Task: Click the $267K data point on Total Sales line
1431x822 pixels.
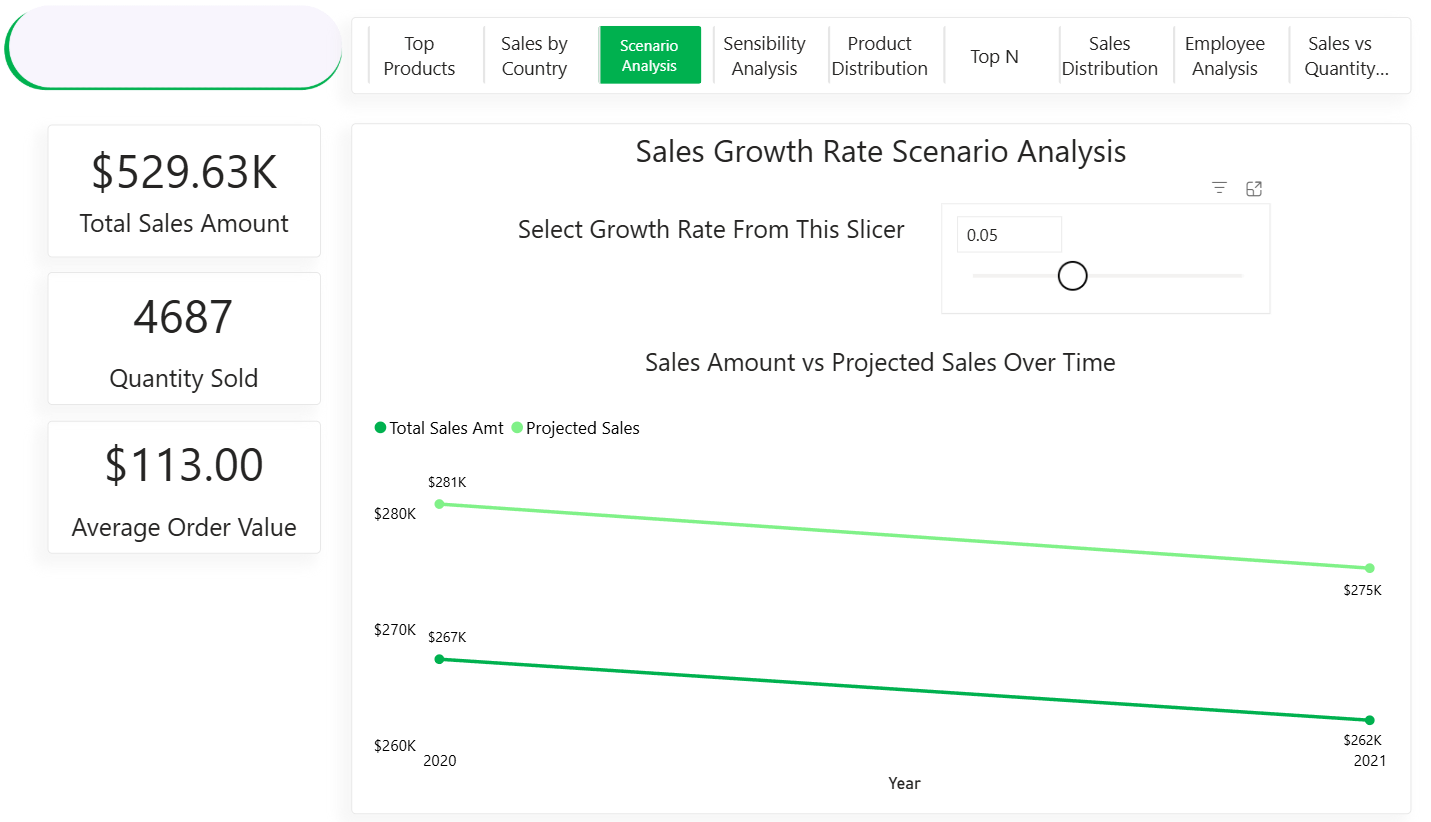Action: [440, 658]
